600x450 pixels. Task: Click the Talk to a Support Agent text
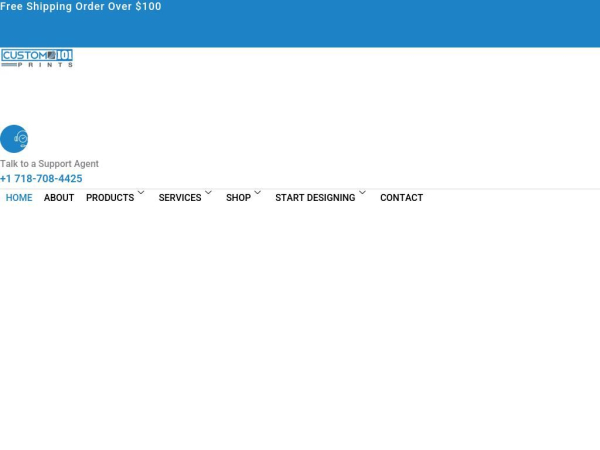pyautogui.click(x=49, y=164)
